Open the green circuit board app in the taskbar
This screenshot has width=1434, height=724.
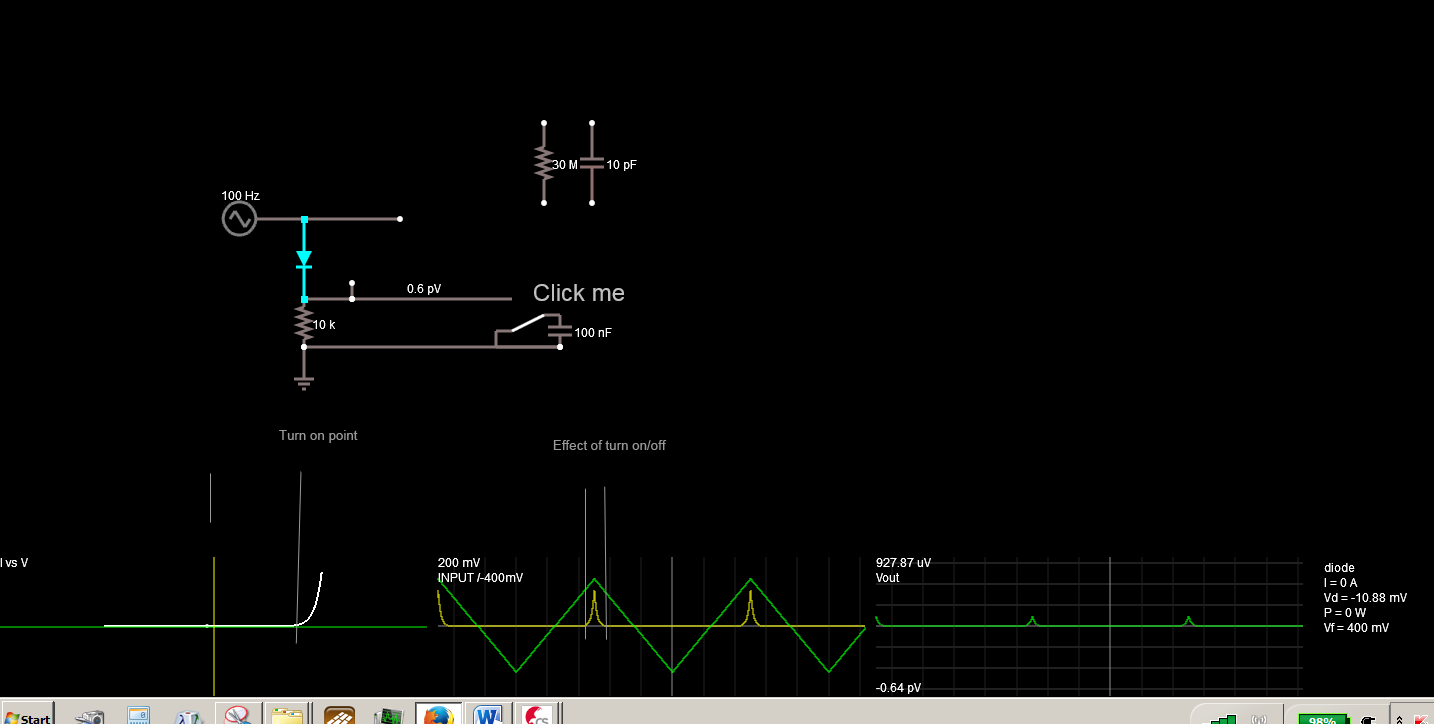388,715
